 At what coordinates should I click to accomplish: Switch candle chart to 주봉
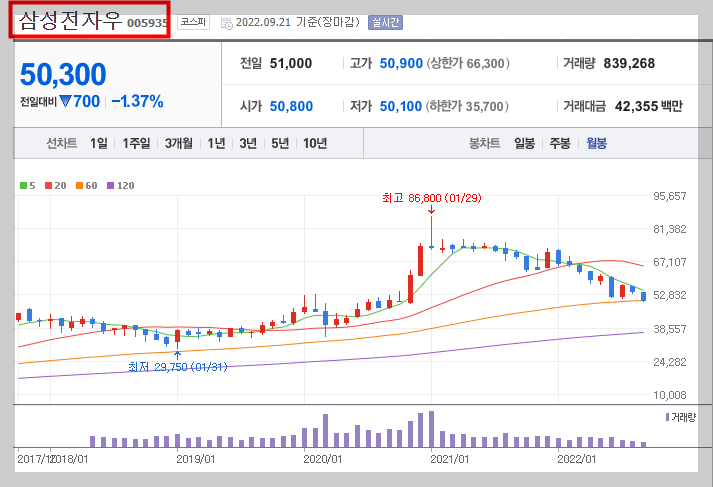click(560, 144)
